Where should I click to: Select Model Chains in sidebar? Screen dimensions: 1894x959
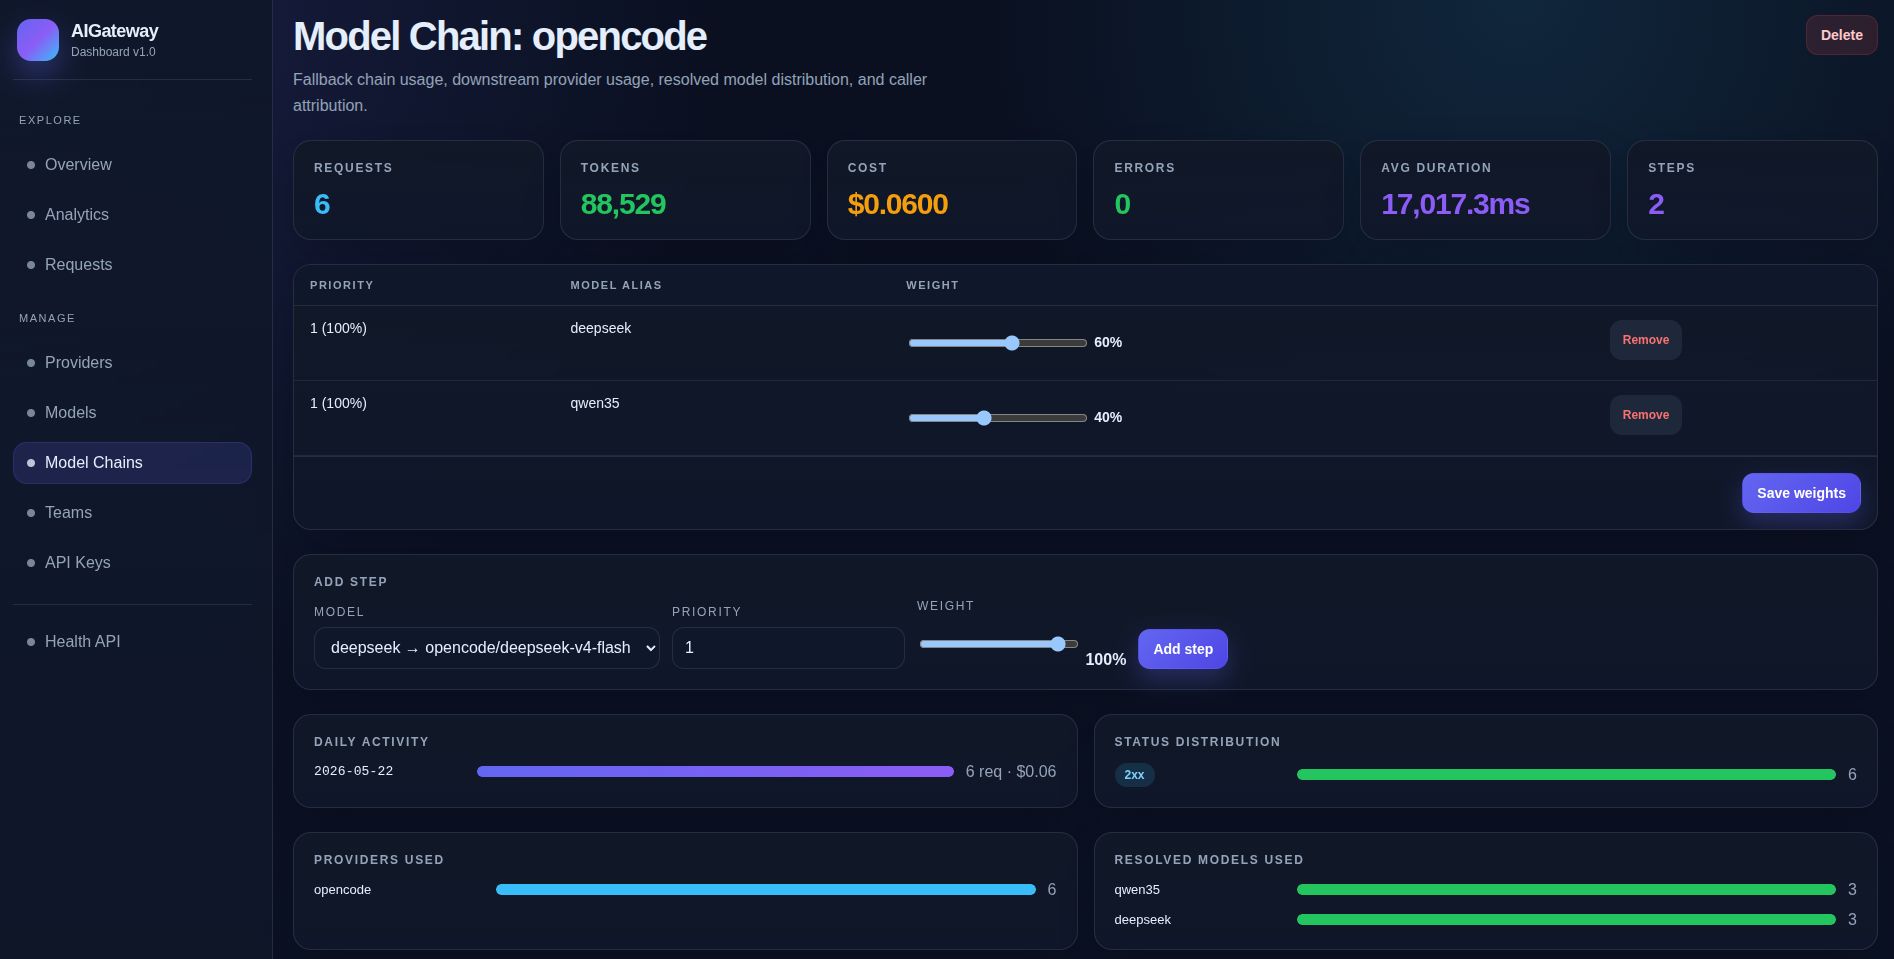click(132, 463)
